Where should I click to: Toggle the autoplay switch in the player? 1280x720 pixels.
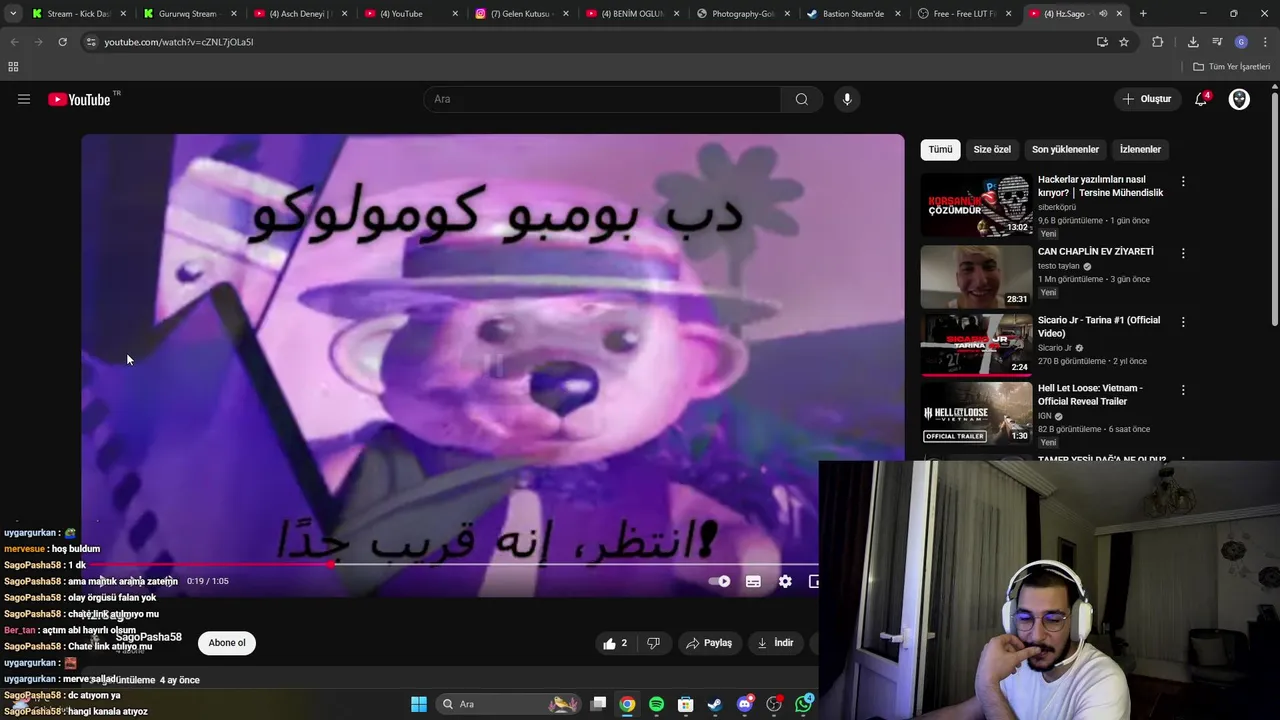pos(719,581)
